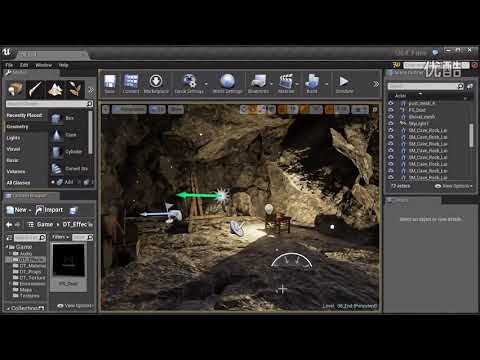Select the Curved Stair geometry brush
The height and width of the screenshot is (360, 480).
point(69,169)
